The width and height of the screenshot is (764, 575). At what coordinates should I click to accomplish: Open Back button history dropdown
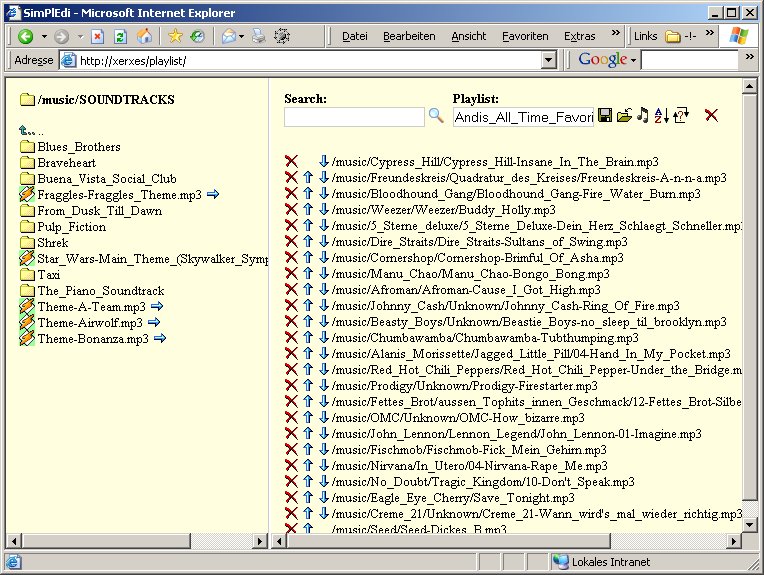coord(44,37)
